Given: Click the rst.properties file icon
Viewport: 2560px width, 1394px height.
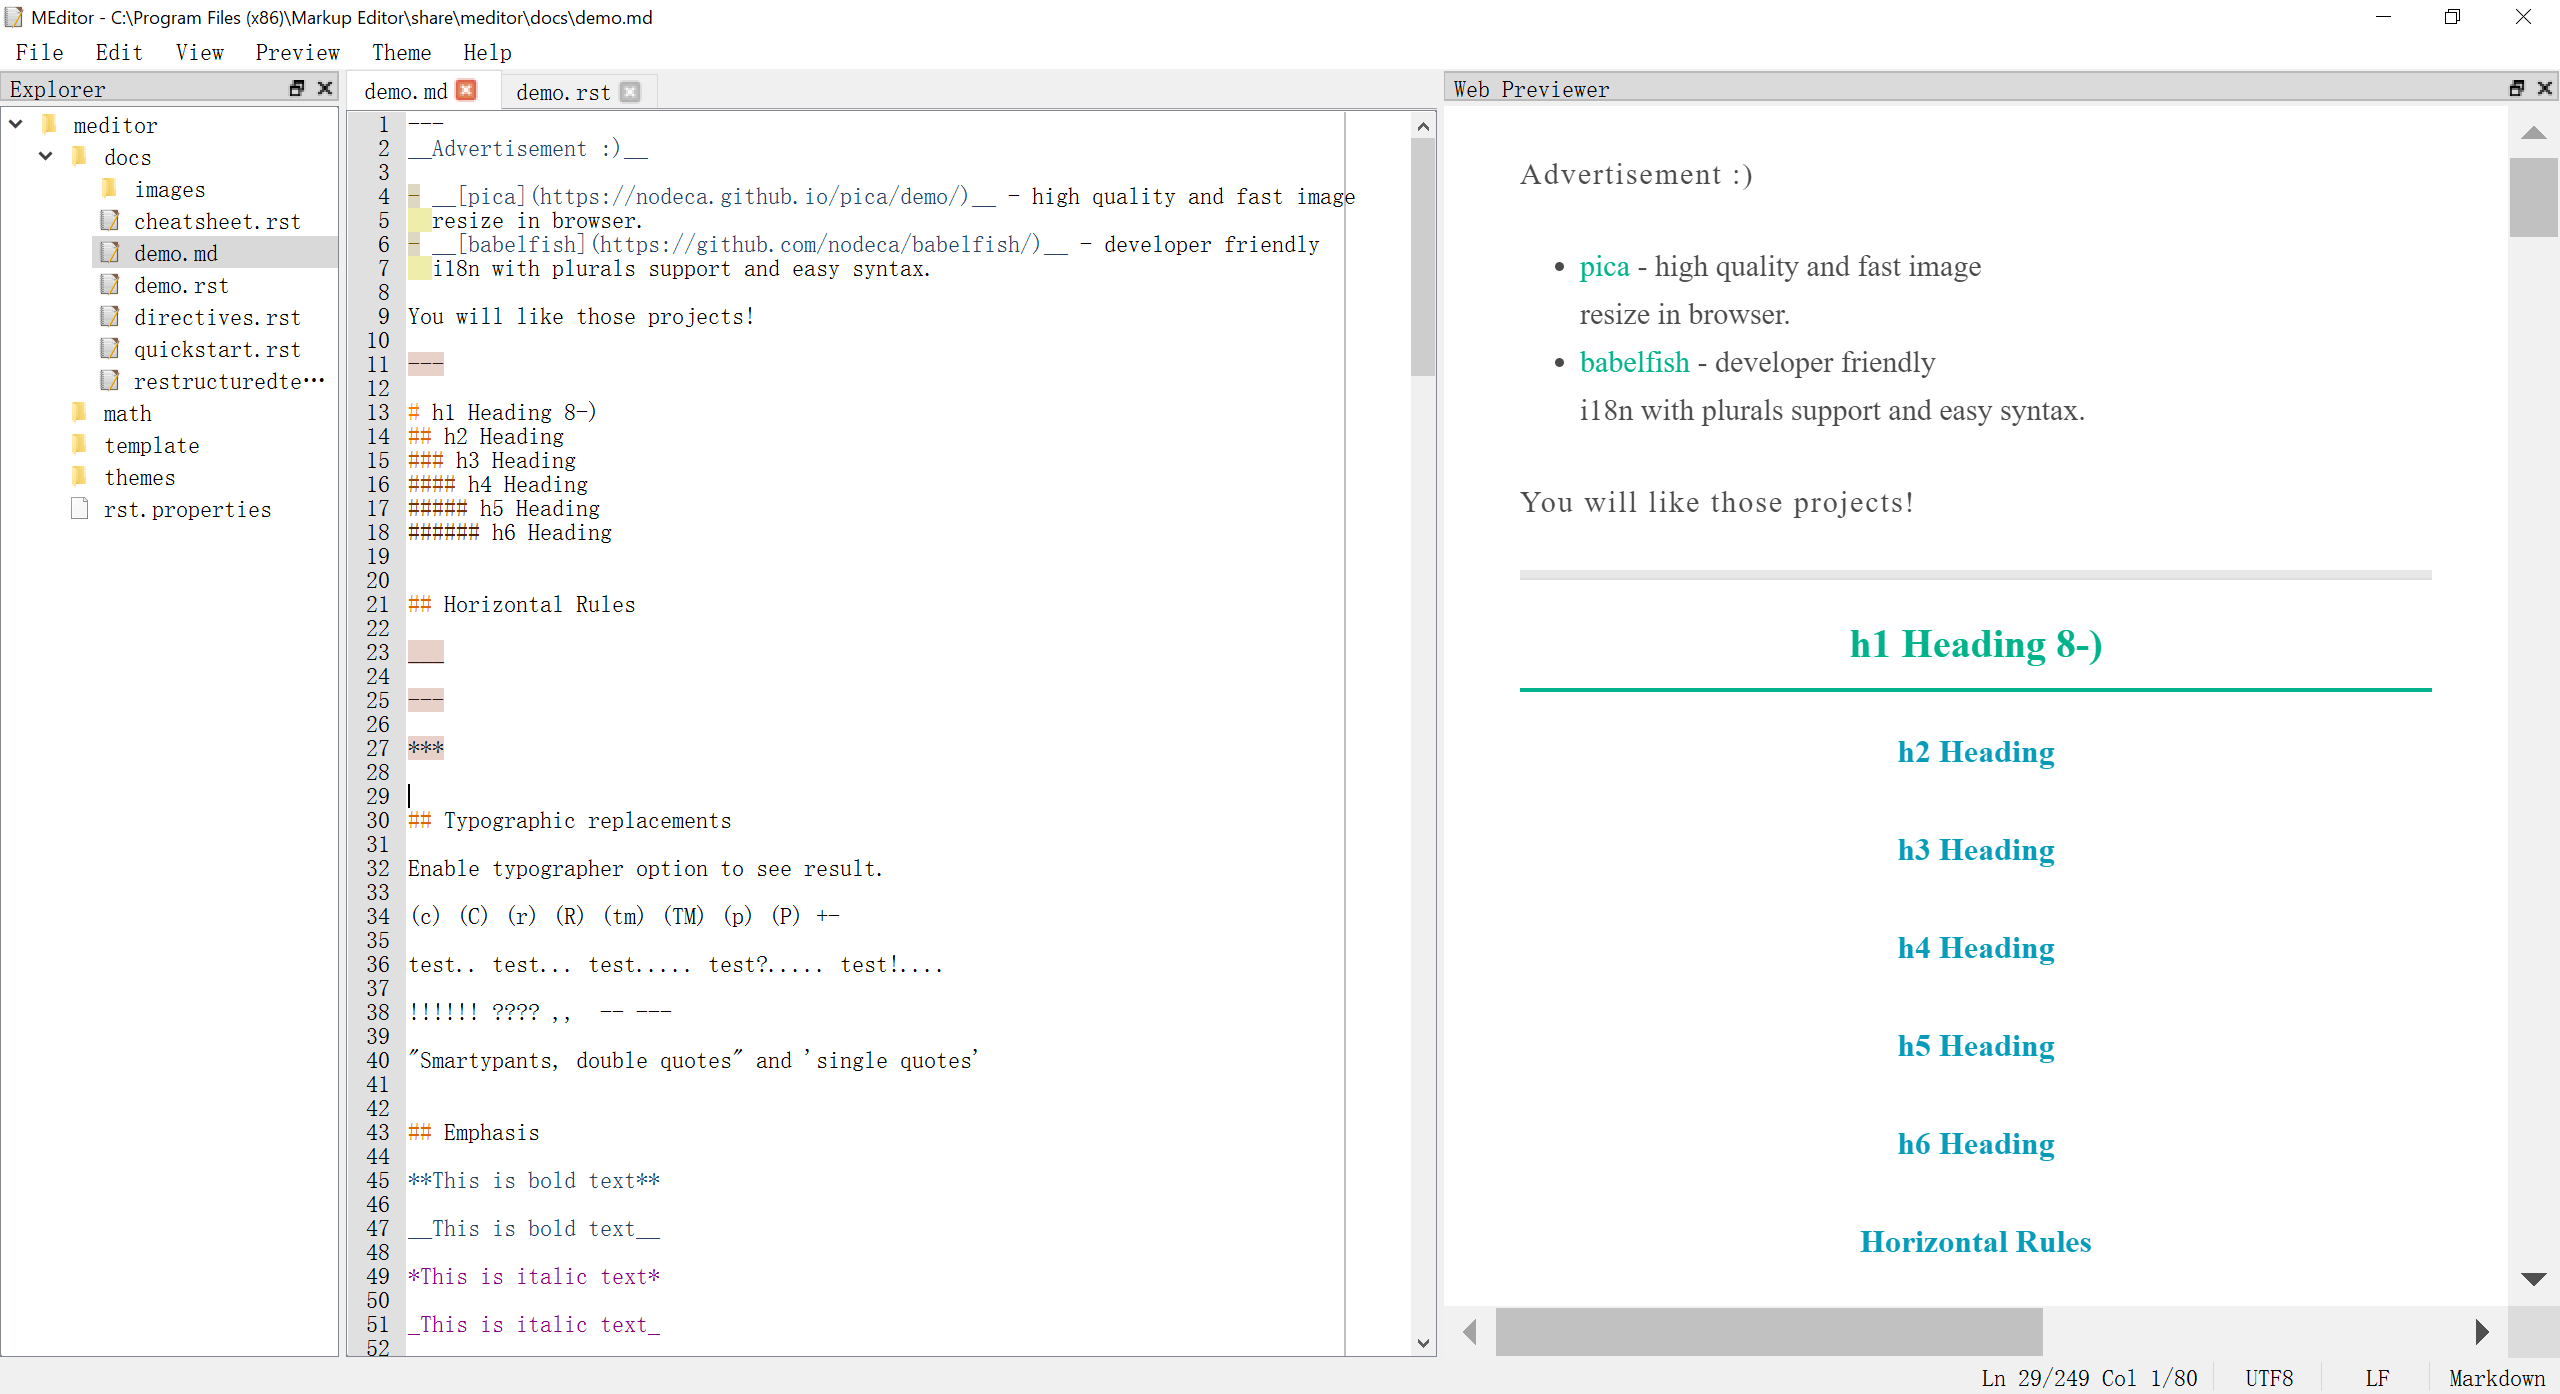Looking at the screenshot, I should click(x=80, y=509).
